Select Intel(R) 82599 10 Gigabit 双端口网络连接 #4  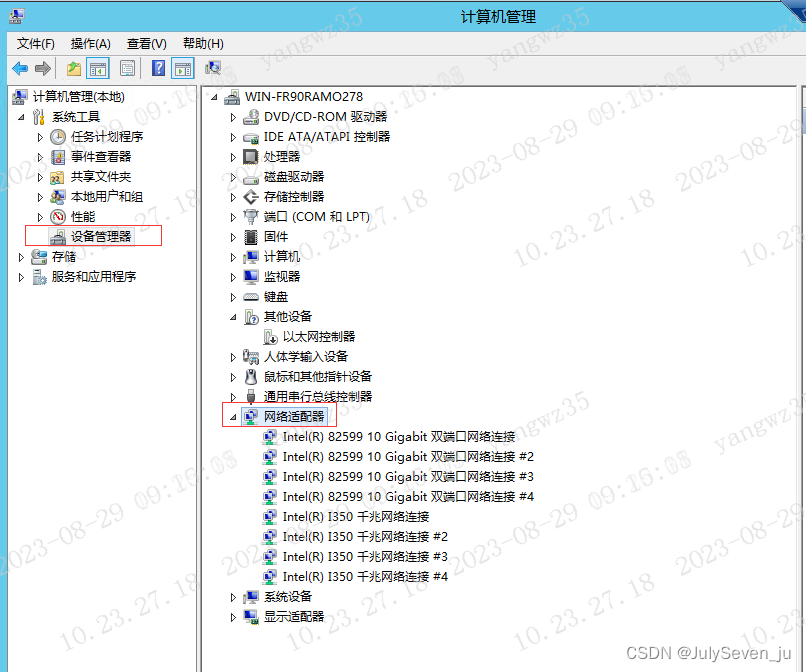pyautogui.click(x=408, y=497)
